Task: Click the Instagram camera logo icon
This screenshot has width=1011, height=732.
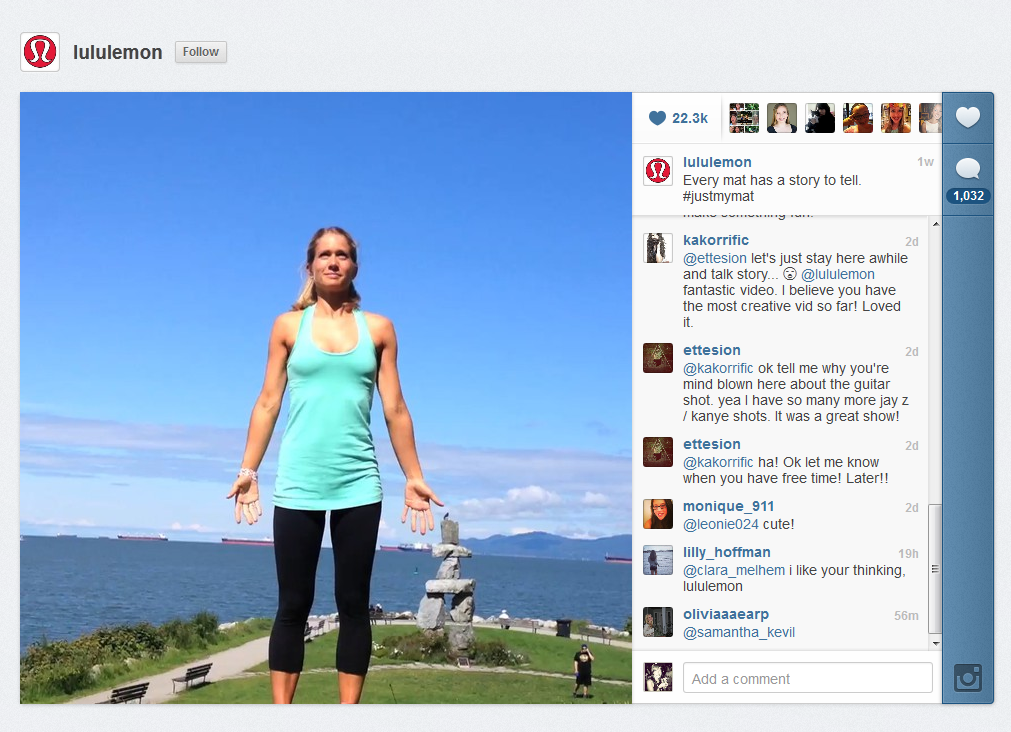Action: click(x=968, y=678)
